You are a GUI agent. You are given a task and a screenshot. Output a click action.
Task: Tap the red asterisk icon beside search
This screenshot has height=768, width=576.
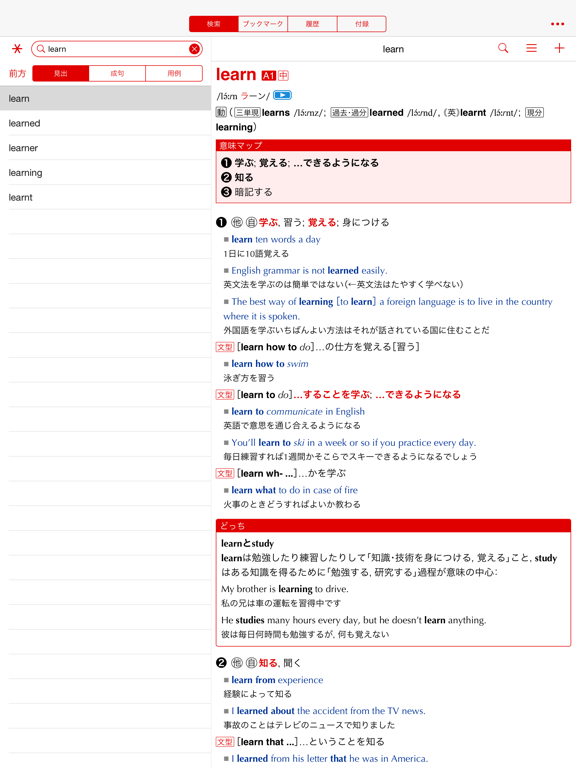click(17, 49)
